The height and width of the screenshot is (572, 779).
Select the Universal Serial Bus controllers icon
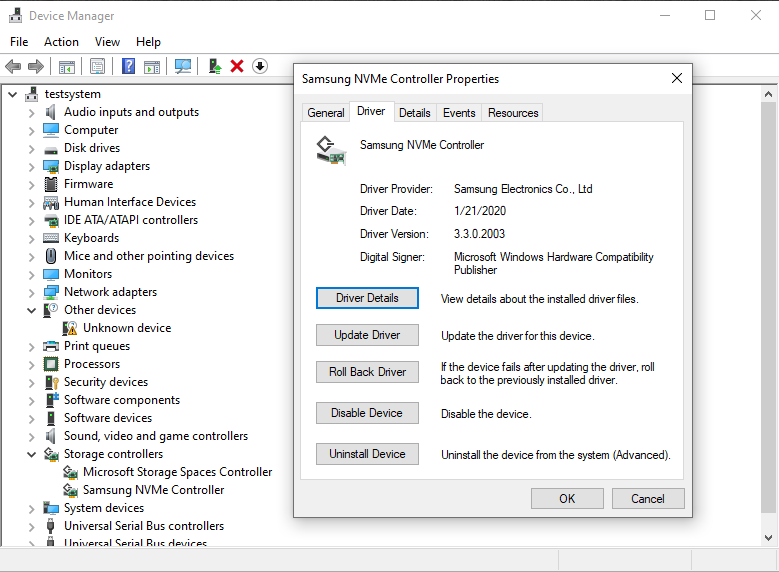50,526
